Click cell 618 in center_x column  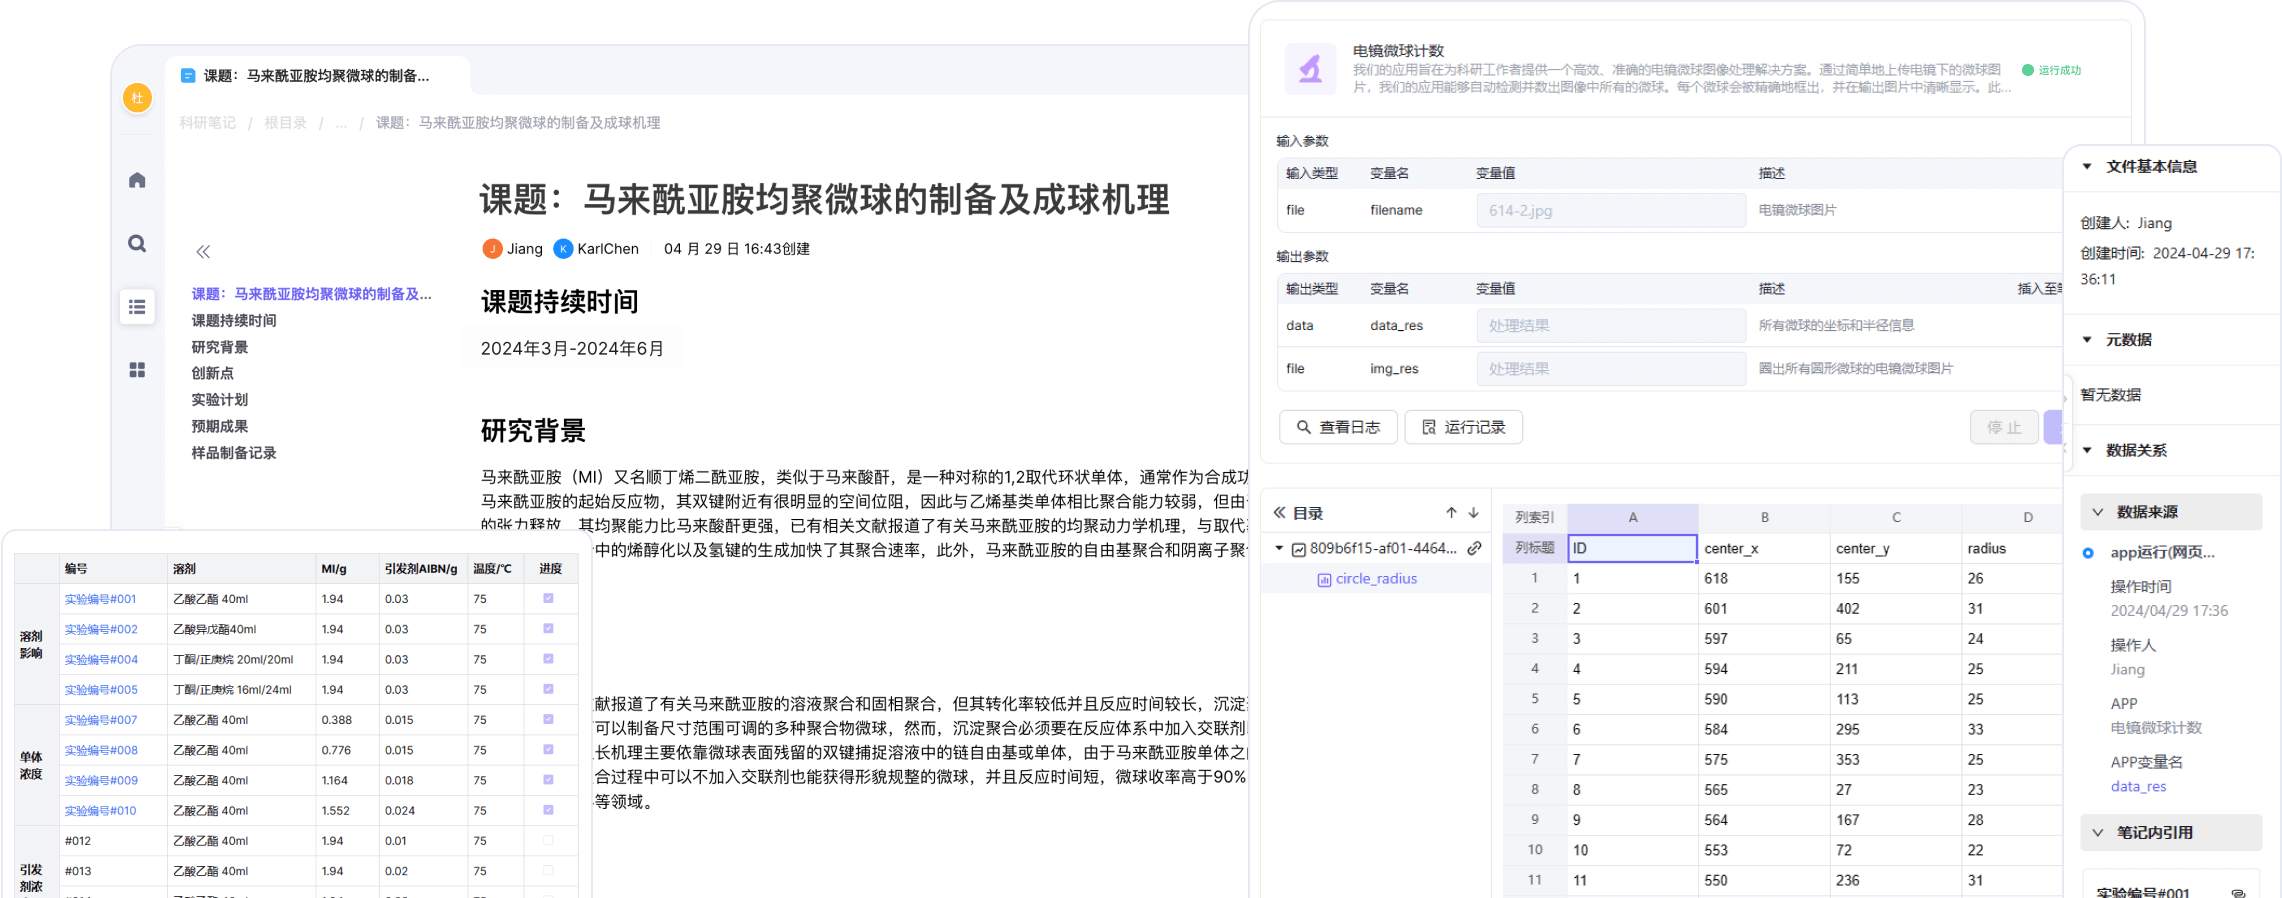[x=1764, y=579]
